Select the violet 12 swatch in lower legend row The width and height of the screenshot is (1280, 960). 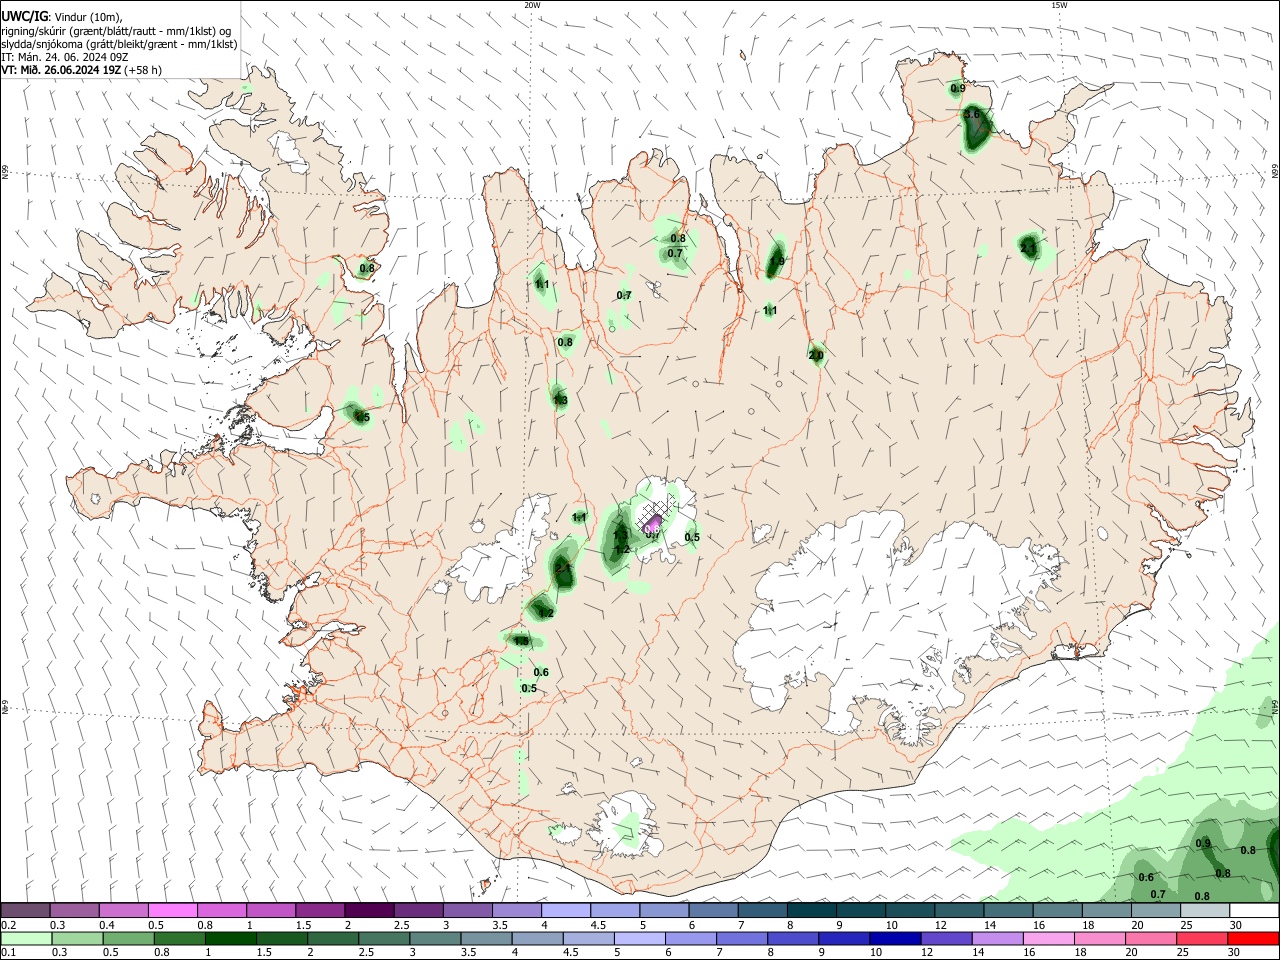coord(945,938)
